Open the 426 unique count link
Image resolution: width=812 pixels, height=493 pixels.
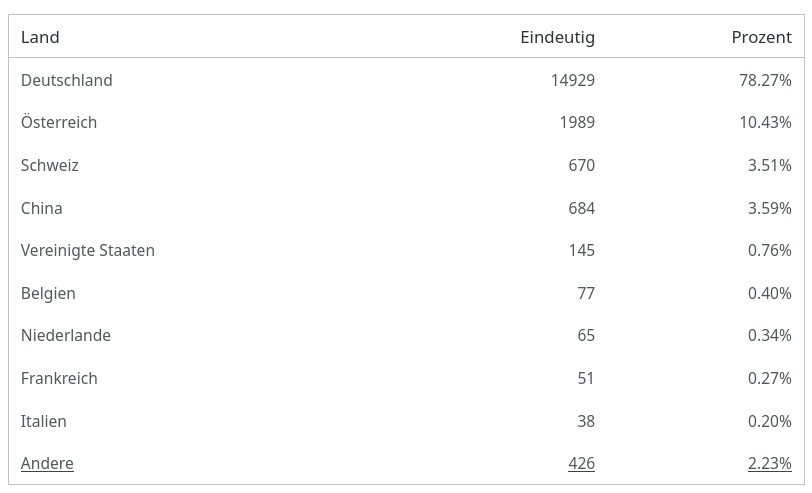tap(581, 463)
